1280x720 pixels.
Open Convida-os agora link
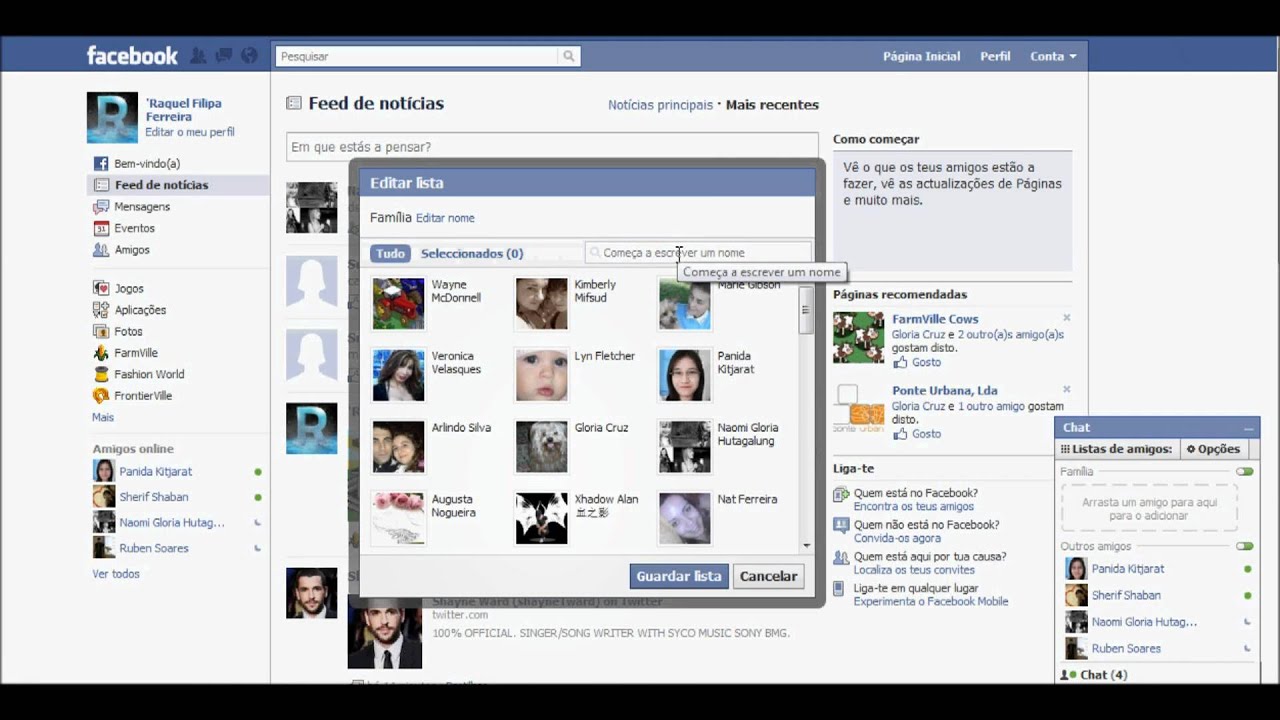pyautogui.click(x=897, y=538)
